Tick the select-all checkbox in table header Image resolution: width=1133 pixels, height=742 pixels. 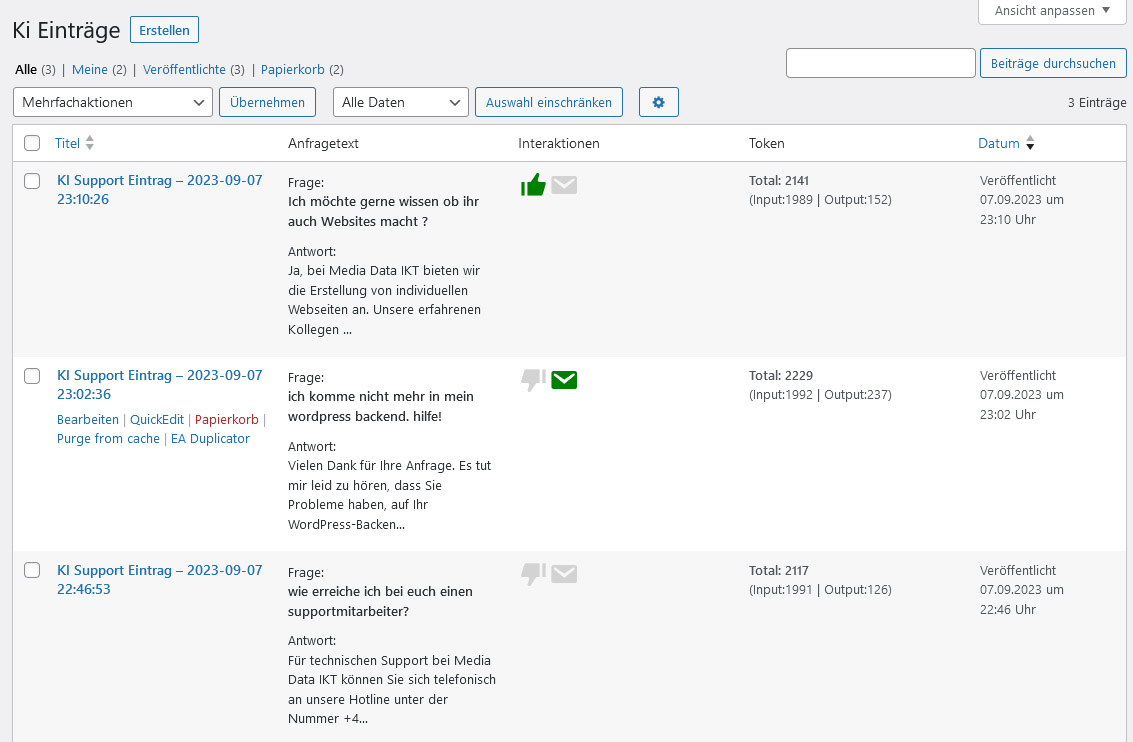click(32, 143)
